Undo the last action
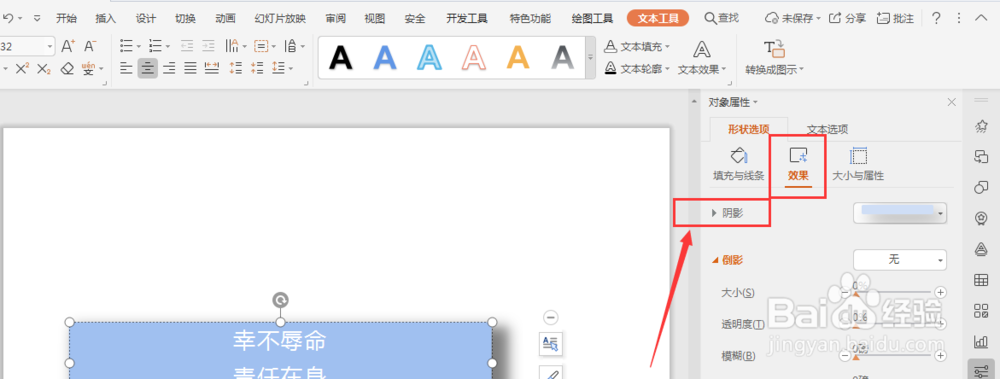The height and width of the screenshot is (379, 1000). [8, 18]
